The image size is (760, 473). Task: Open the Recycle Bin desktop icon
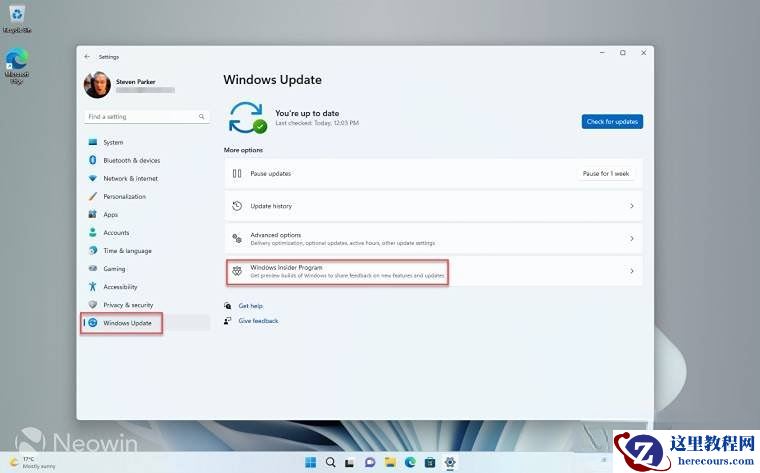tap(17, 19)
